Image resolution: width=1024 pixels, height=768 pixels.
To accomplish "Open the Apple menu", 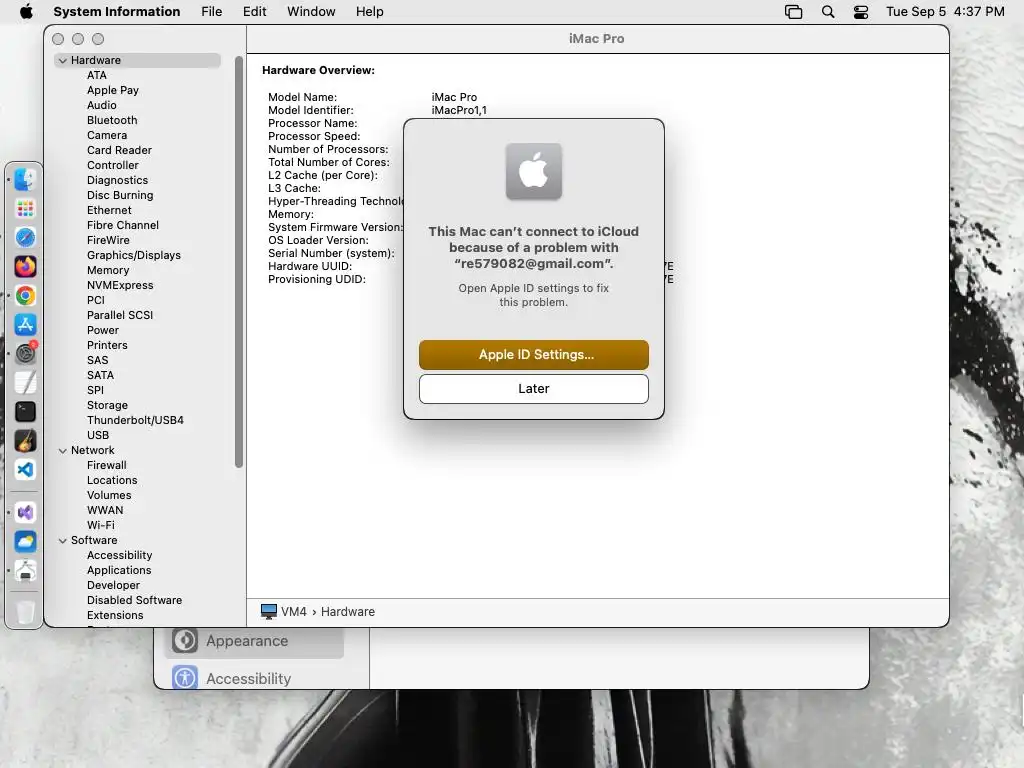I will click(x=26, y=12).
